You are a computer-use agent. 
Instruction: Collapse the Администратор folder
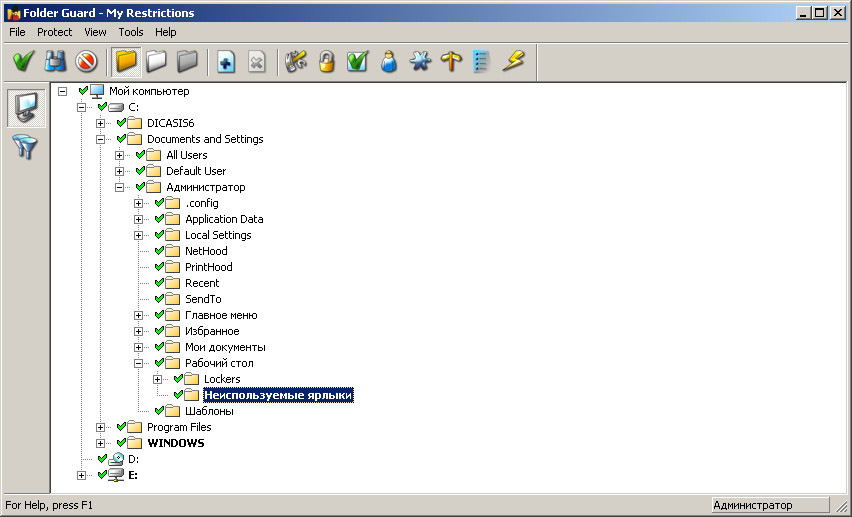[120, 188]
